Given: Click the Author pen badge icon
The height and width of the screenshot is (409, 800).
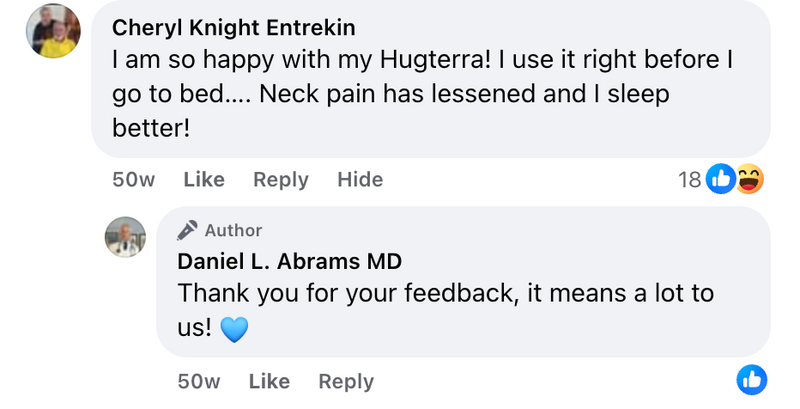Looking at the screenshot, I should point(187,231).
